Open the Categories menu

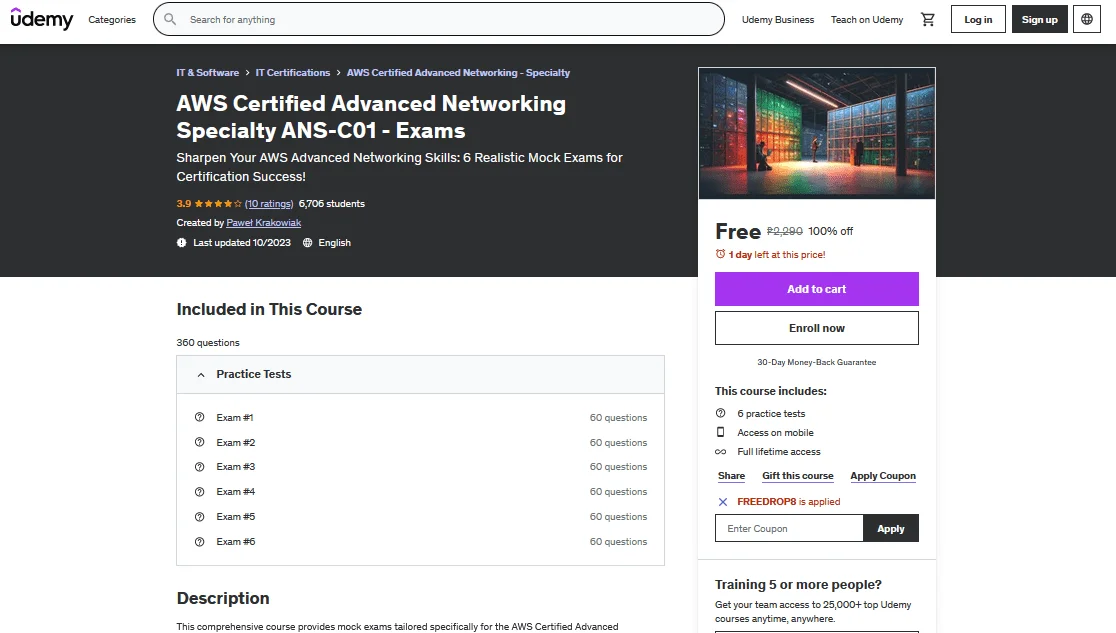pos(112,19)
